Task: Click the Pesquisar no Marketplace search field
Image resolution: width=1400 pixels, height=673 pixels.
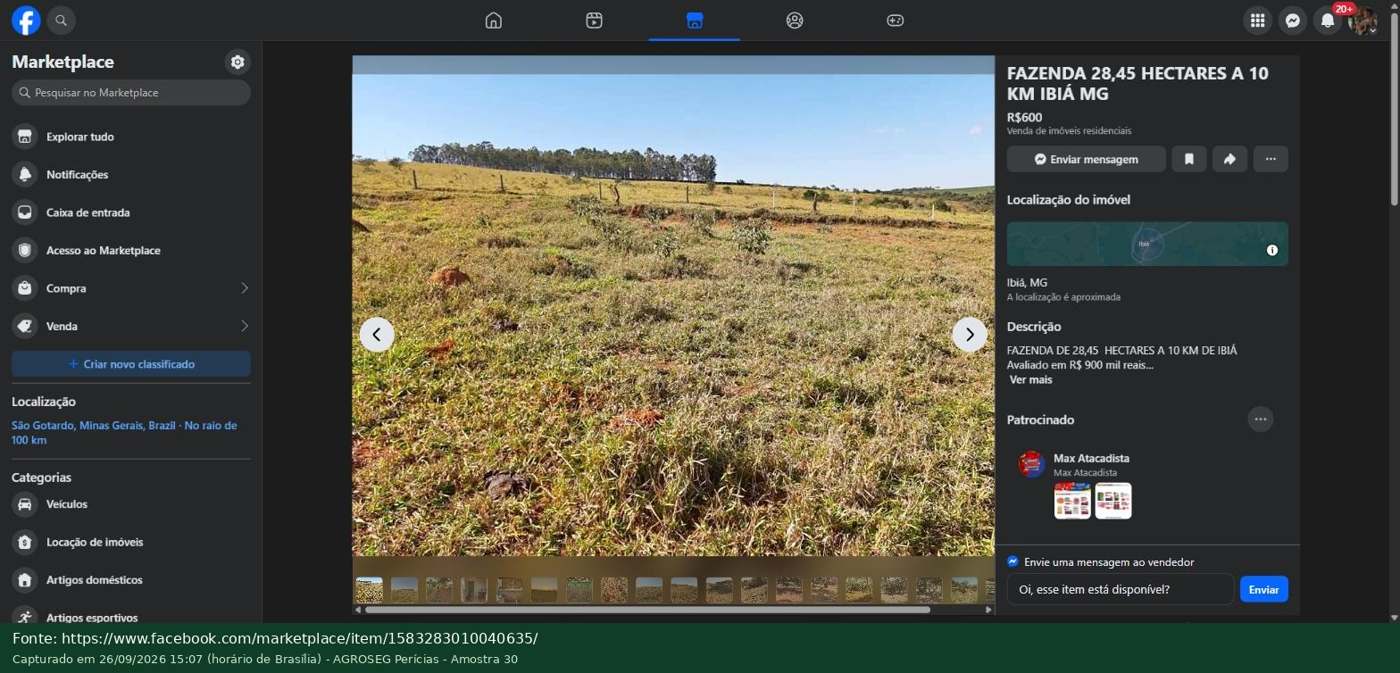Action: (x=131, y=92)
